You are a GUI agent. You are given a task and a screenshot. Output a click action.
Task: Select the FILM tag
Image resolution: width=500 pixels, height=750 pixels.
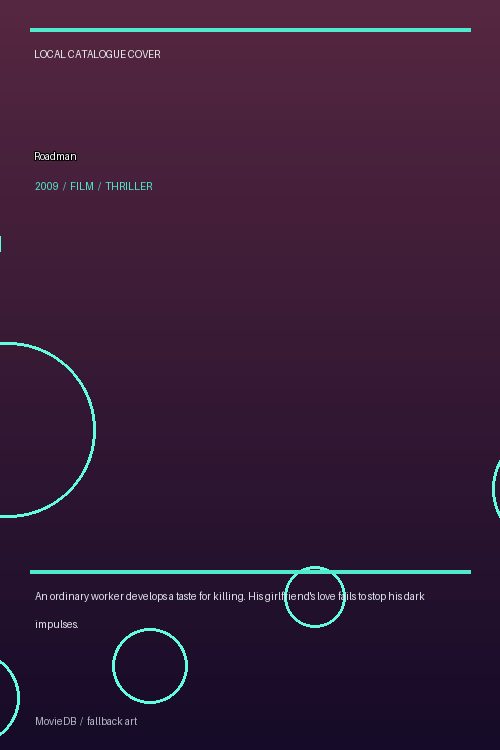tap(82, 186)
